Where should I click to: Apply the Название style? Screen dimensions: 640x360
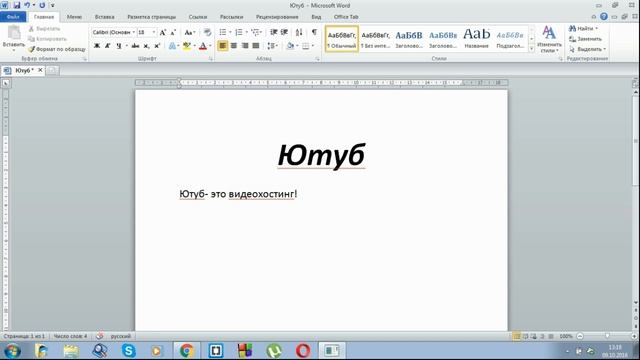tap(476, 39)
